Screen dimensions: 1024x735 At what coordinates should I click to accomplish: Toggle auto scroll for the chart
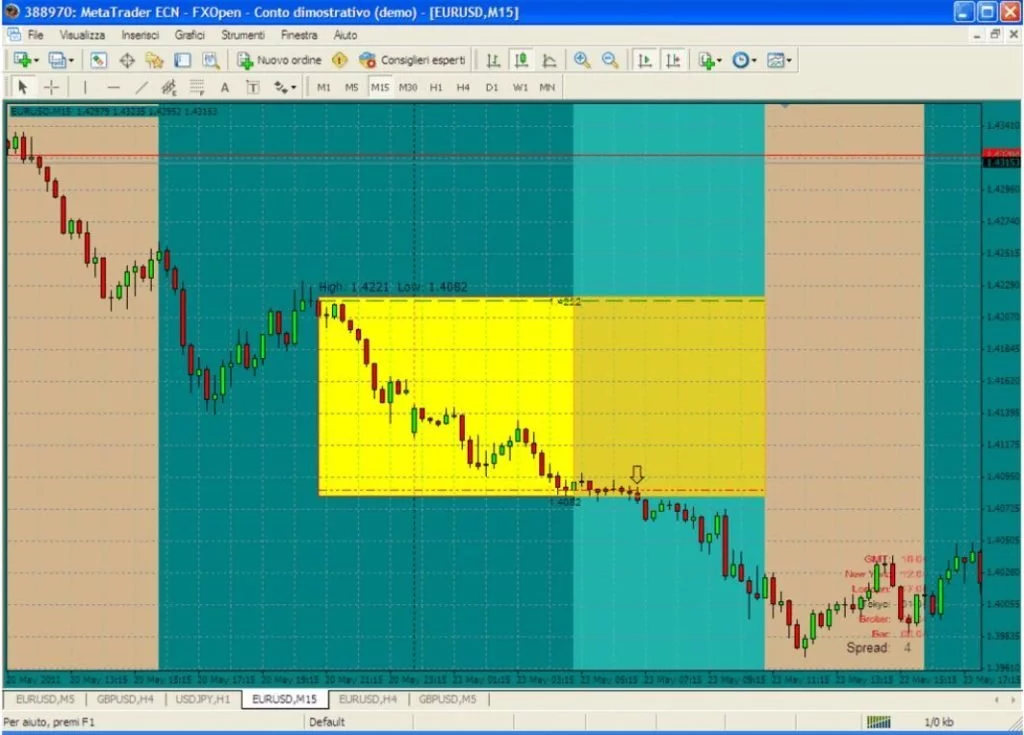[645, 59]
